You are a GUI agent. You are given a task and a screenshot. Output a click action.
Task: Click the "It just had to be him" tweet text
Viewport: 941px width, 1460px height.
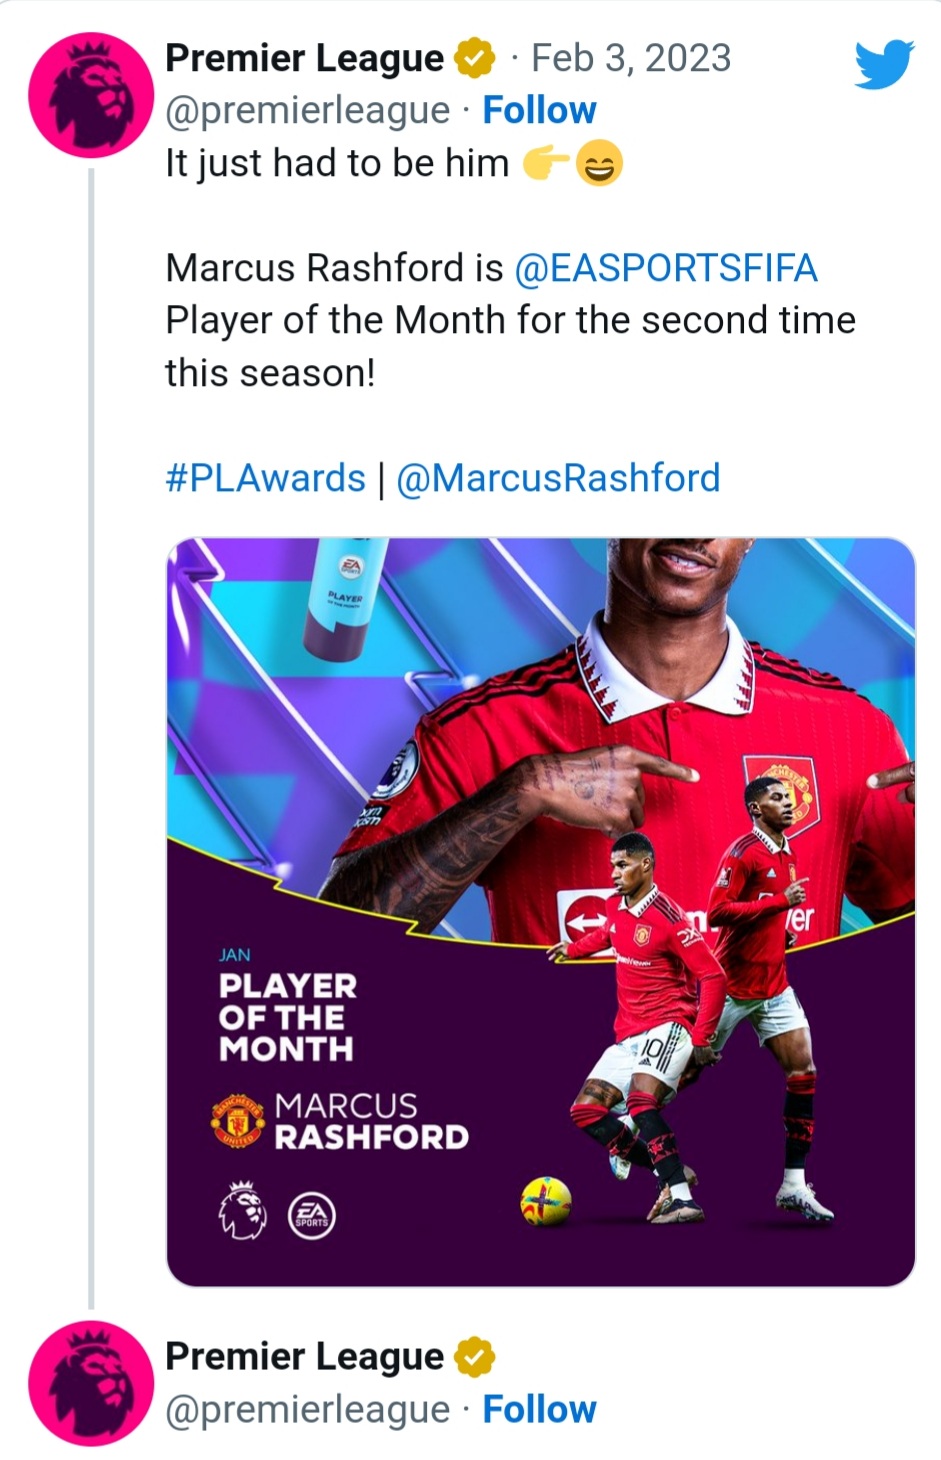click(x=337, y=163)
